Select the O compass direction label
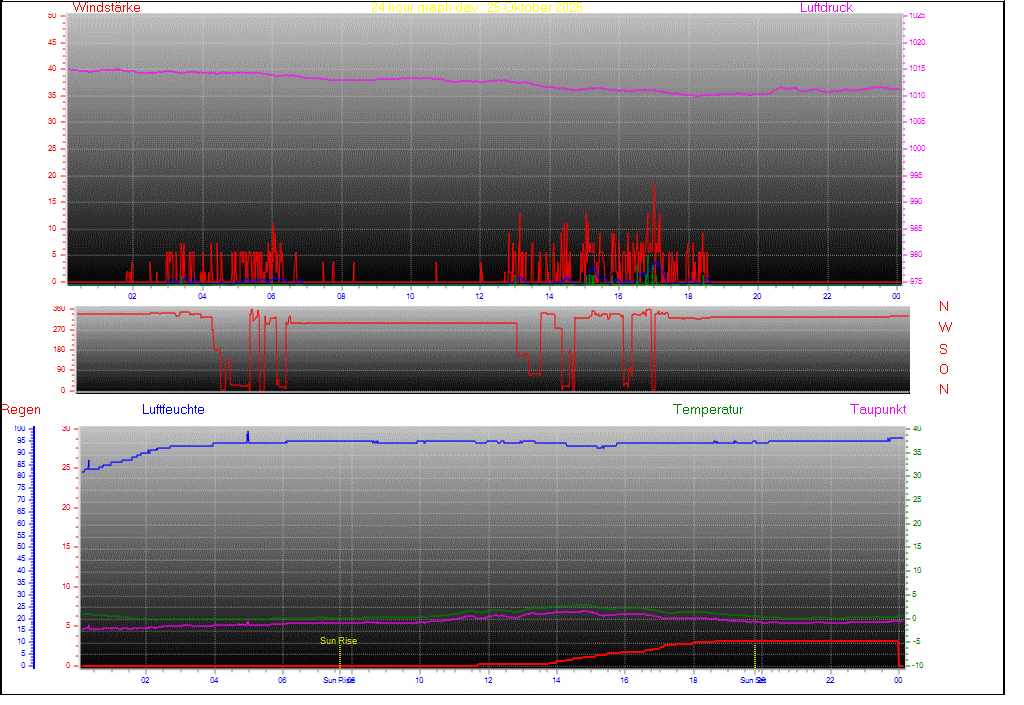Image resolution: width=1024 pixels, height=705 pixels. coord(944,369)
